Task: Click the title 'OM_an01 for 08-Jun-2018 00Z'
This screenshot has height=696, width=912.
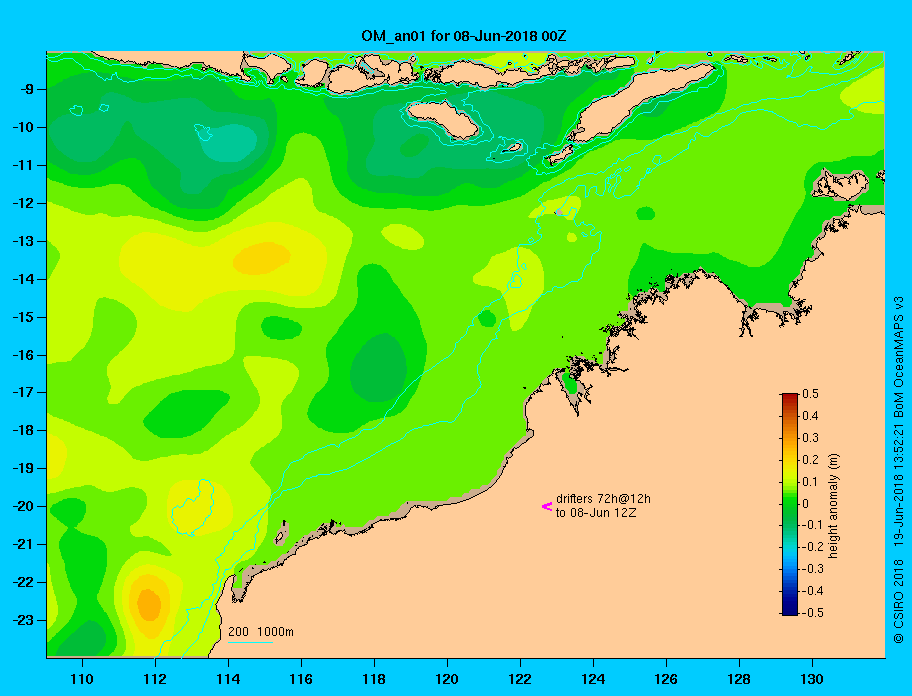Action: click(x=464, y=36)
